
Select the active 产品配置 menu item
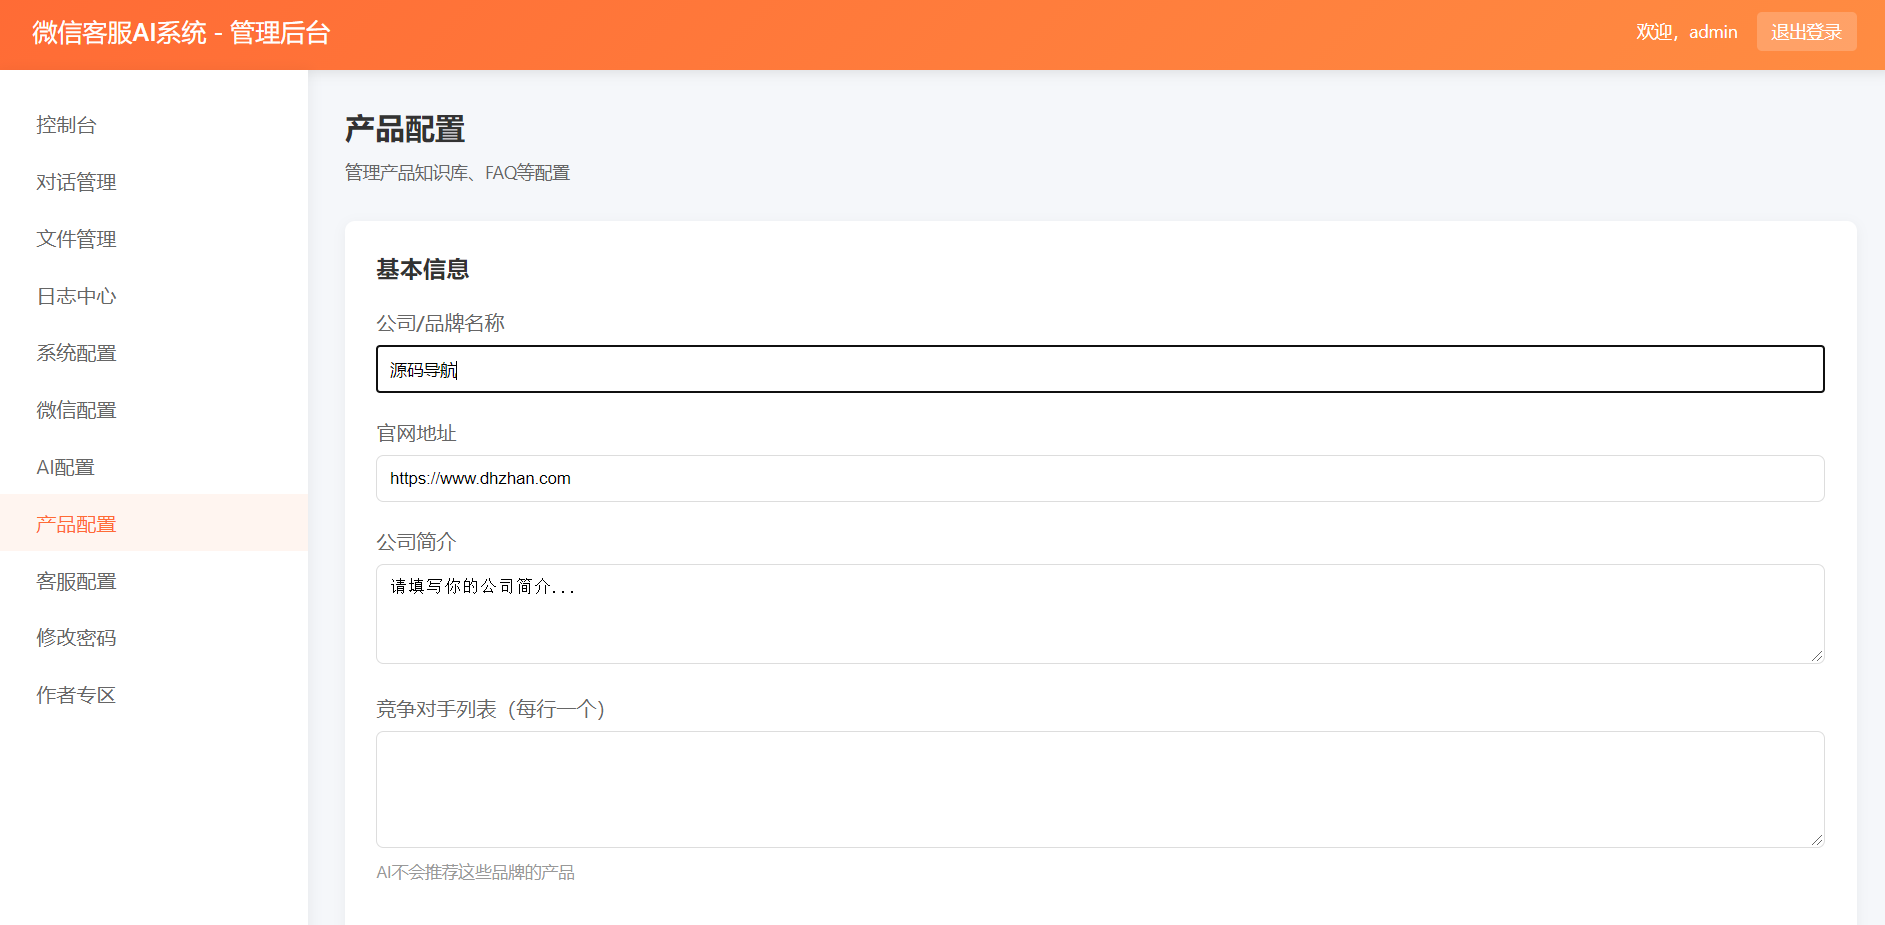pyautogui.click(x=76, y=524)
